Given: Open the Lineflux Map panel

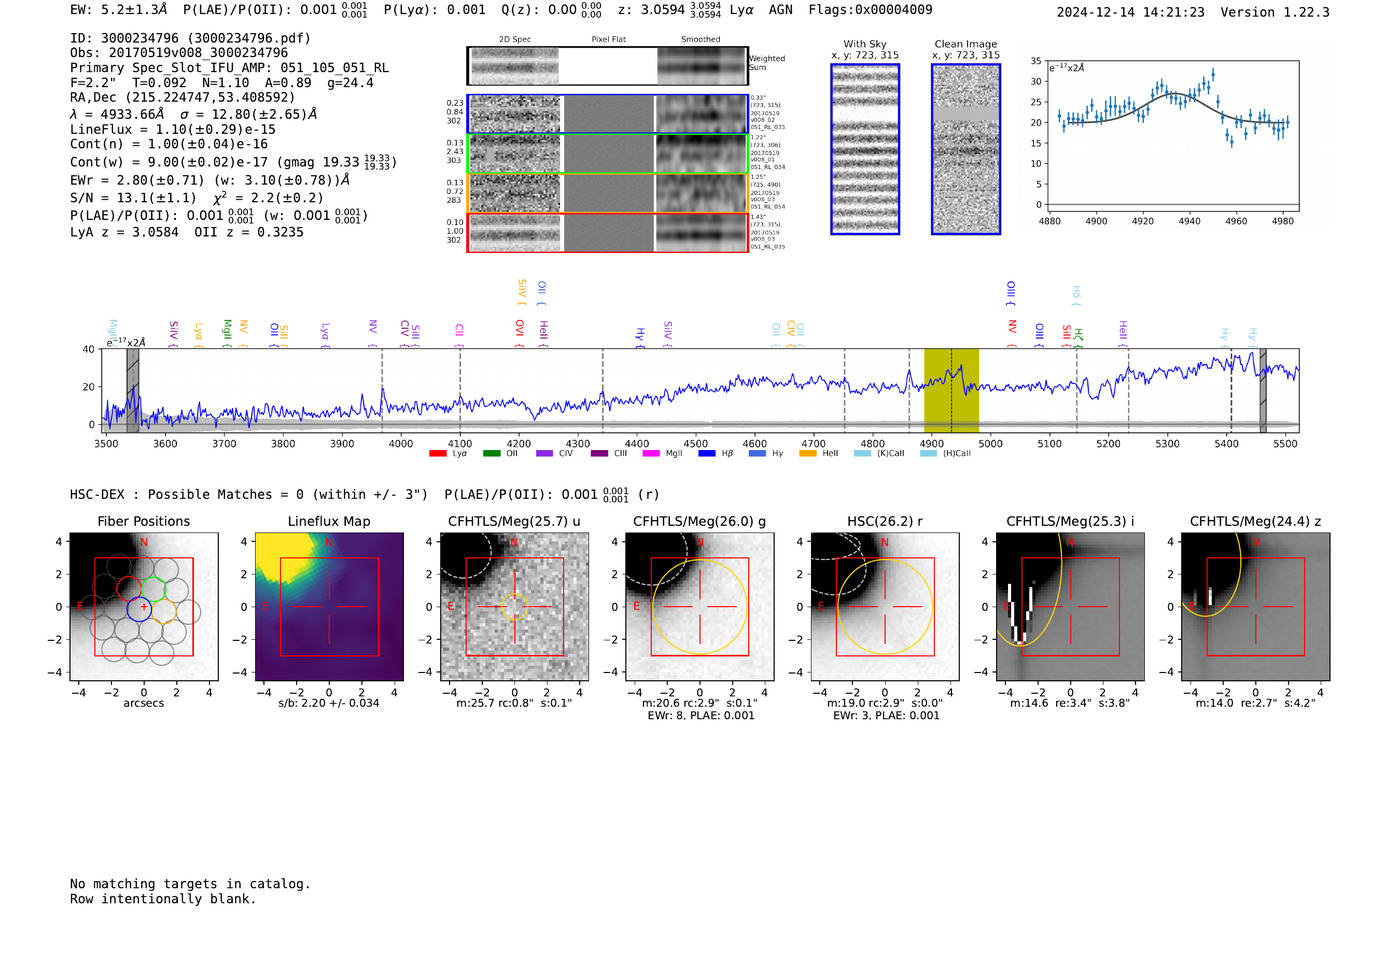Looking at the screenshot, I should click(329, 607).
